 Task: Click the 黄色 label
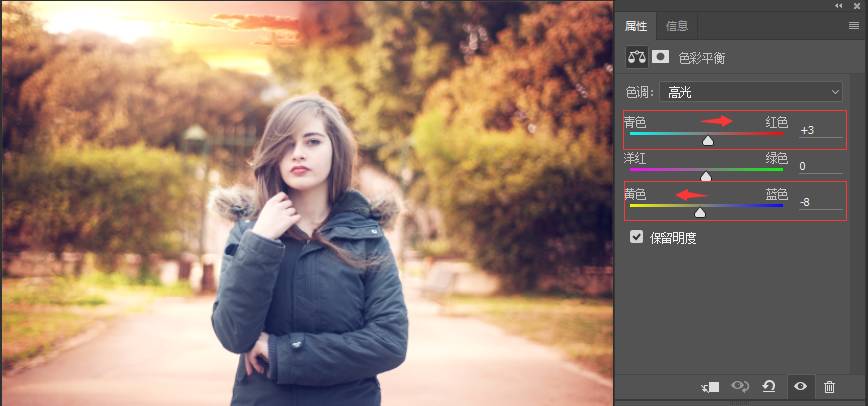tap(636, 194)
